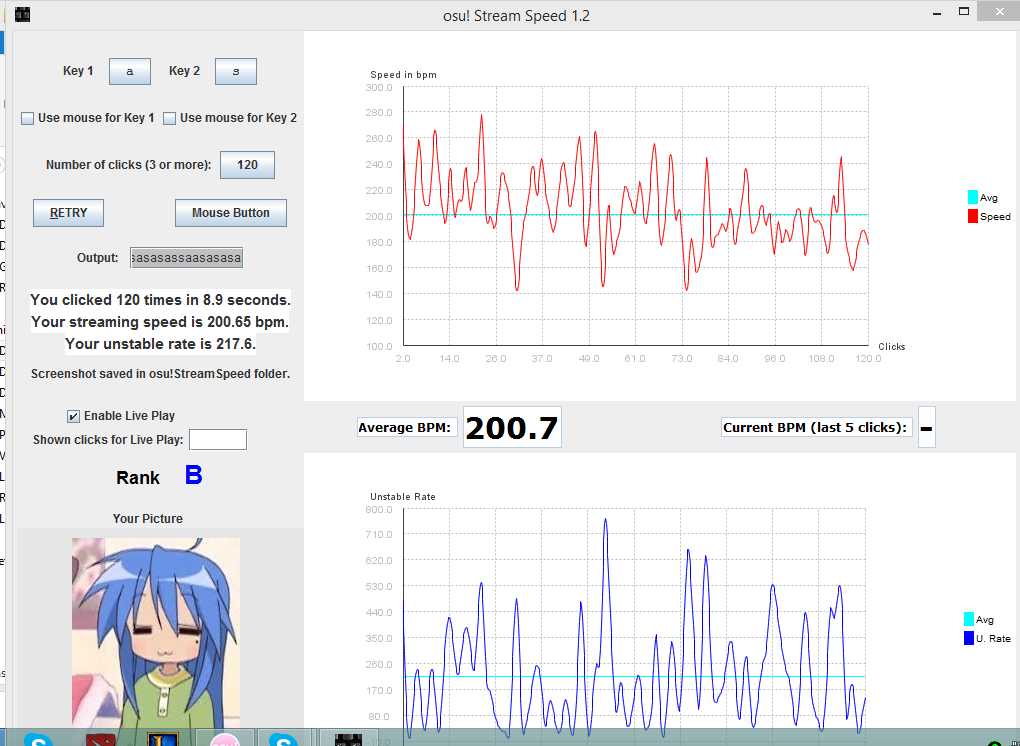Image resolution: width=1020 pixels, height=746 pixels.
Task: Click the 'Unstable Rate' chart title
Action: (403, 497)
